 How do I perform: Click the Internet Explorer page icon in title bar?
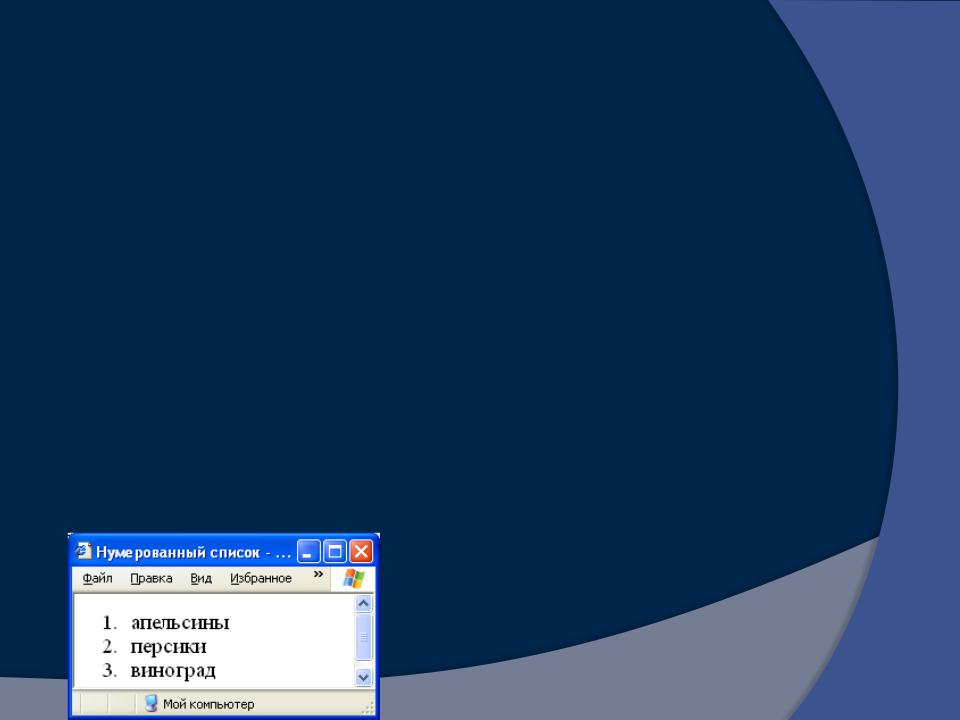click(x=83, y=552)
